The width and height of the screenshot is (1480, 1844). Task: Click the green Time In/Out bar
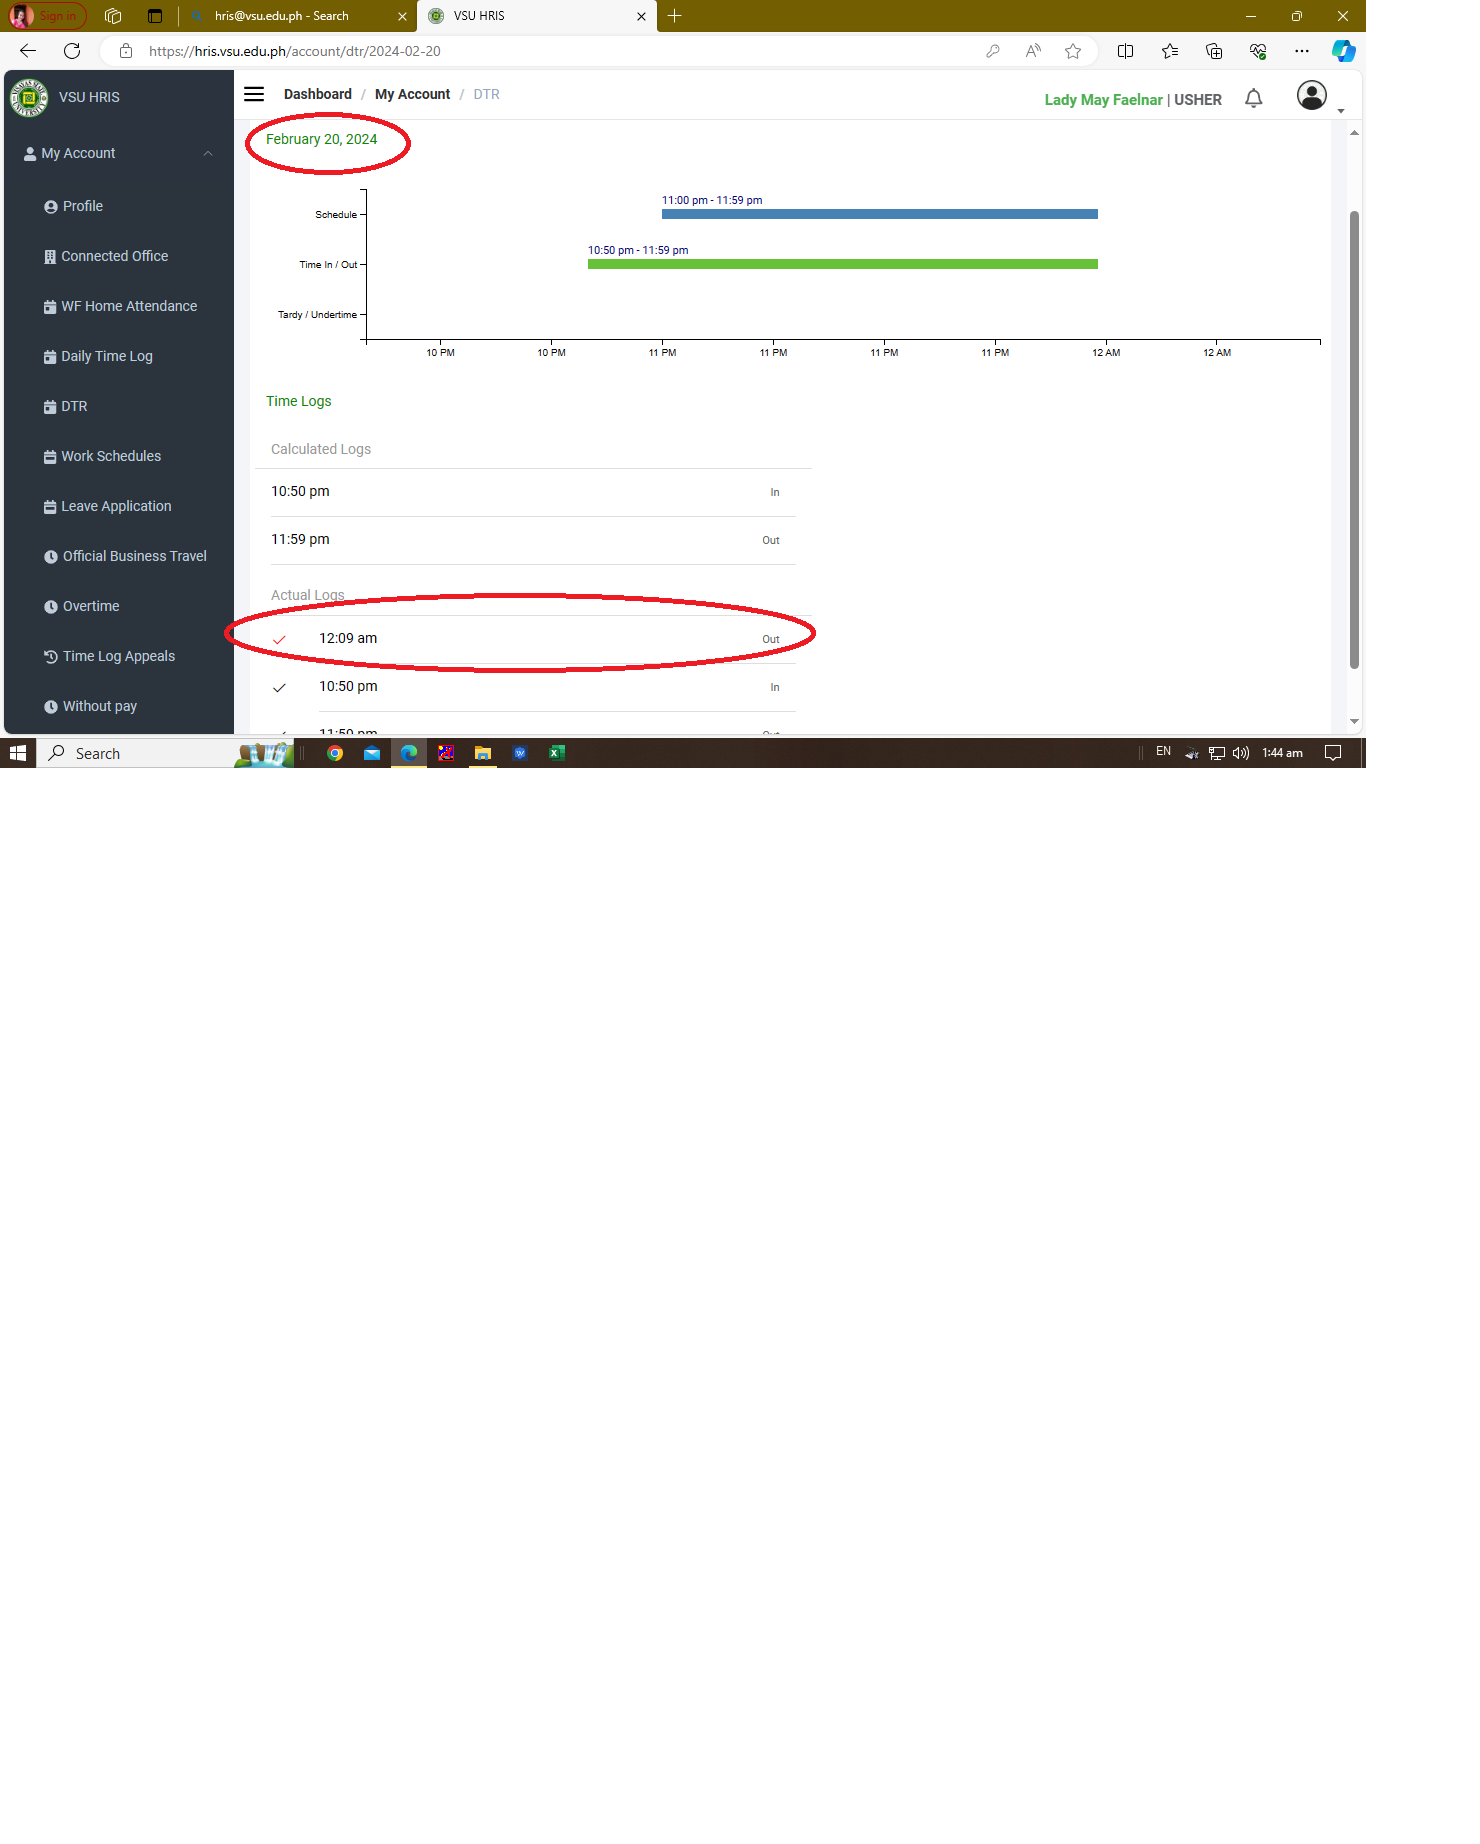pyautogui.click(x=842, y=264)
